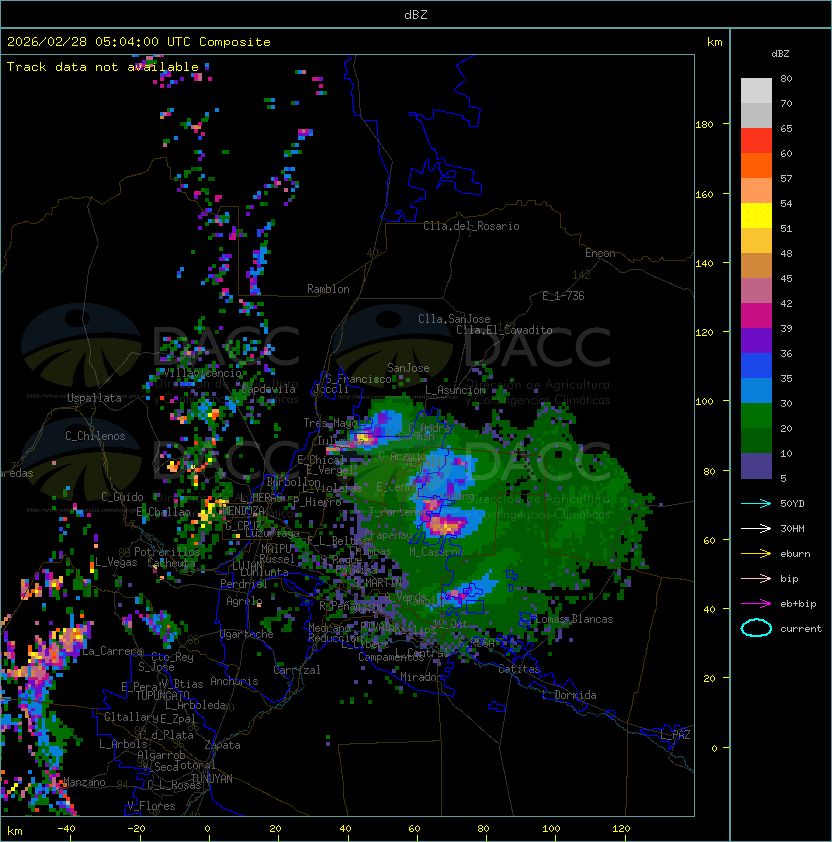Select the light gray 70-80 dBZ legend swatch
Screen dimensions: 832x842
click(x=756, y=91)
